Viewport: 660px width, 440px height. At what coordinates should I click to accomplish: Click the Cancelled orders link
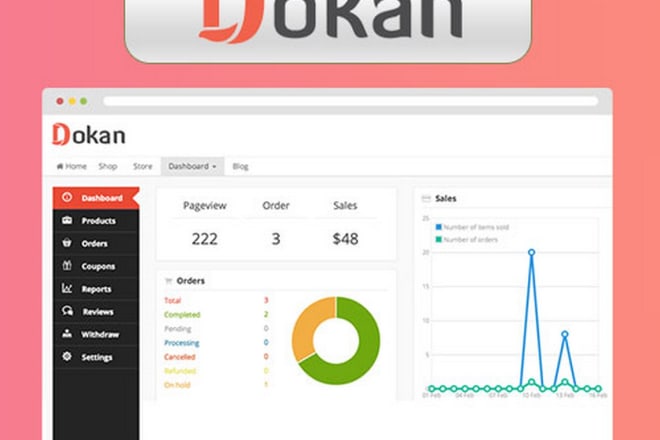(179, 357)
